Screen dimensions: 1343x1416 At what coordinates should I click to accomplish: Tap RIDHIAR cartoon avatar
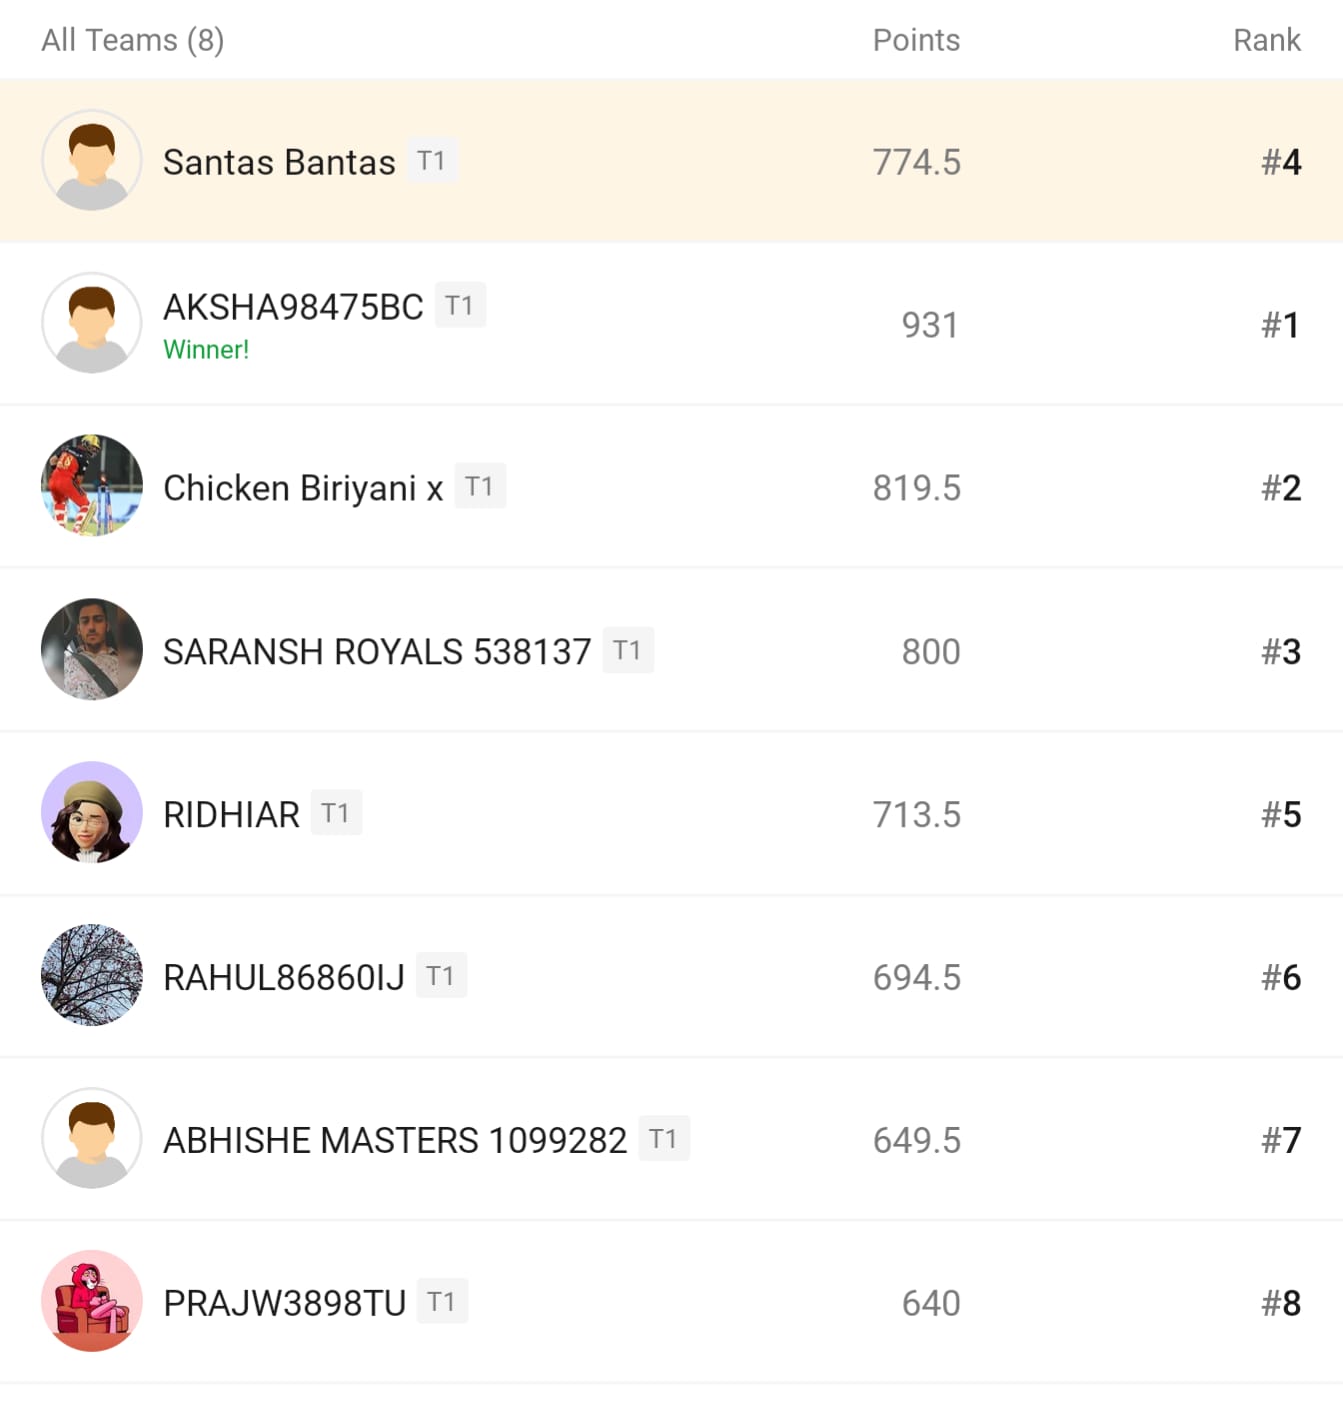point(92,812)
